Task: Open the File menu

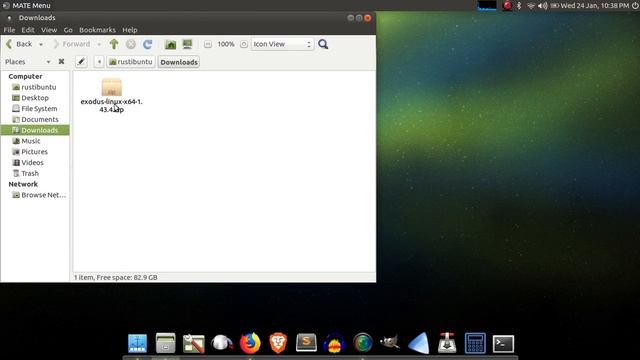Action: point(9,30)
